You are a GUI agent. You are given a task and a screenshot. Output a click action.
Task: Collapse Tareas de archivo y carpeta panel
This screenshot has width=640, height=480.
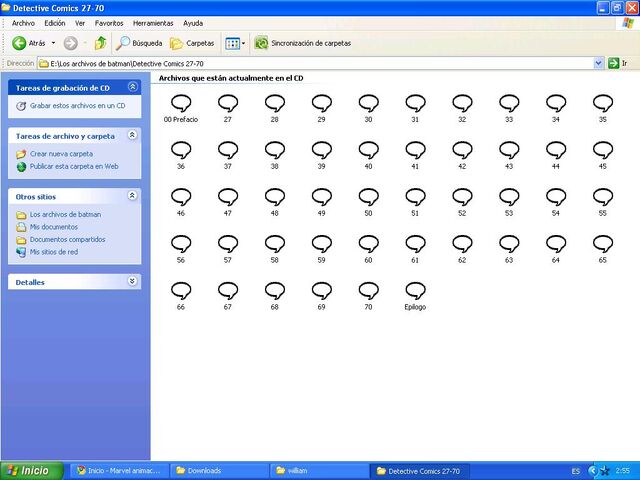[132, 135]
